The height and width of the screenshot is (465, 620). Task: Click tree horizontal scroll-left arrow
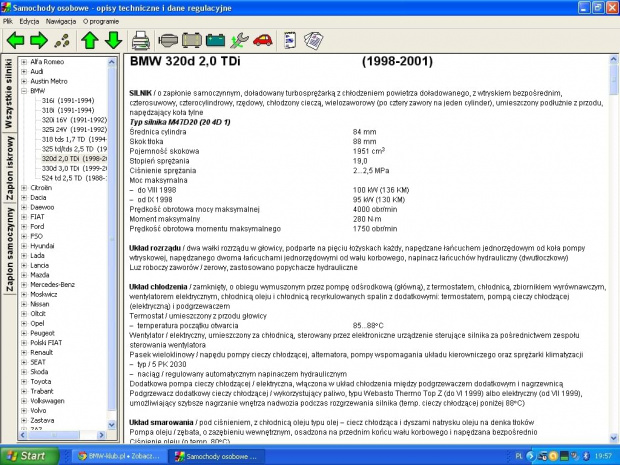(23, 435)
